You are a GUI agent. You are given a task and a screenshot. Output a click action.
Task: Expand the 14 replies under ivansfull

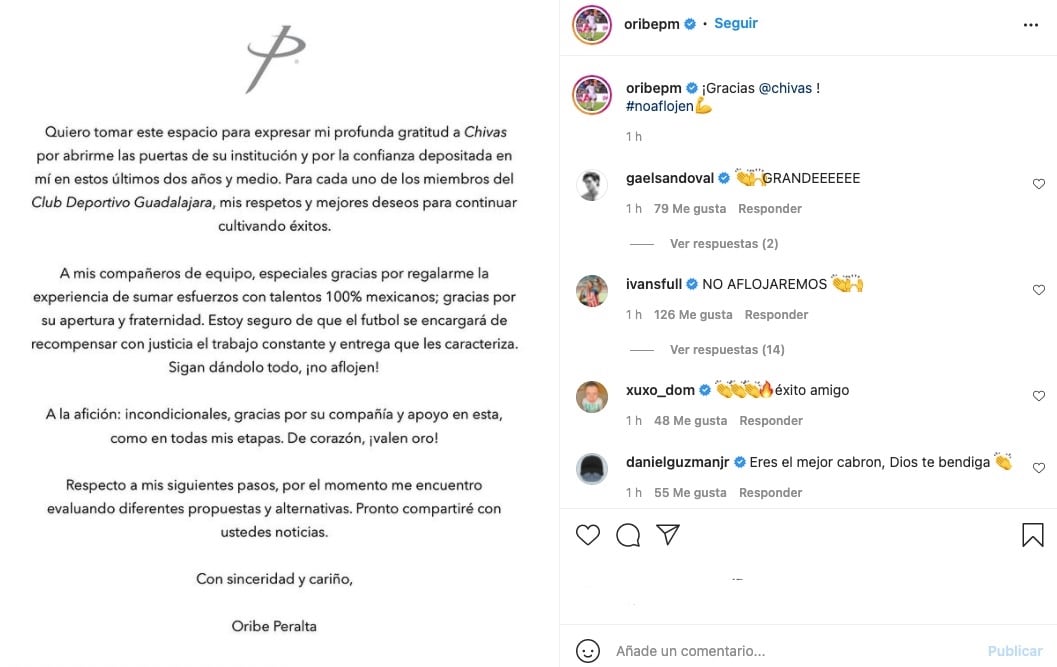tap(727, 350)
